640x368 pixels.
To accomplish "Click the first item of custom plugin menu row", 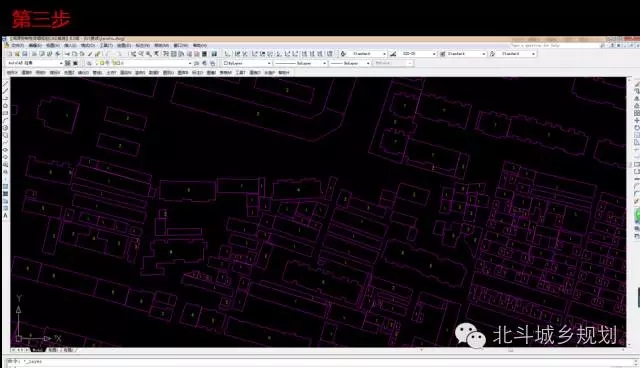I will (12, 73).
